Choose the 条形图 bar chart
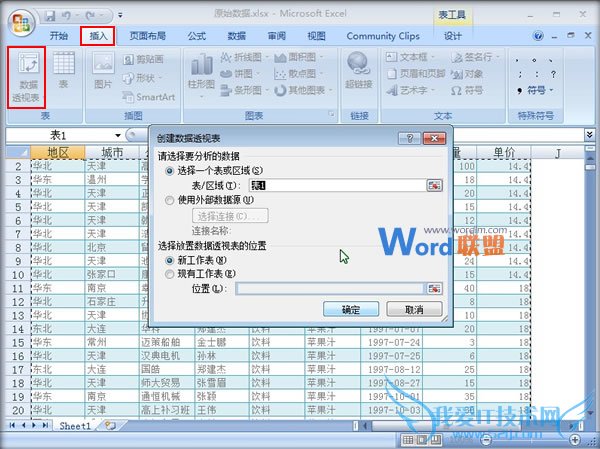600x449 pixels. click(x=243, y=90)
